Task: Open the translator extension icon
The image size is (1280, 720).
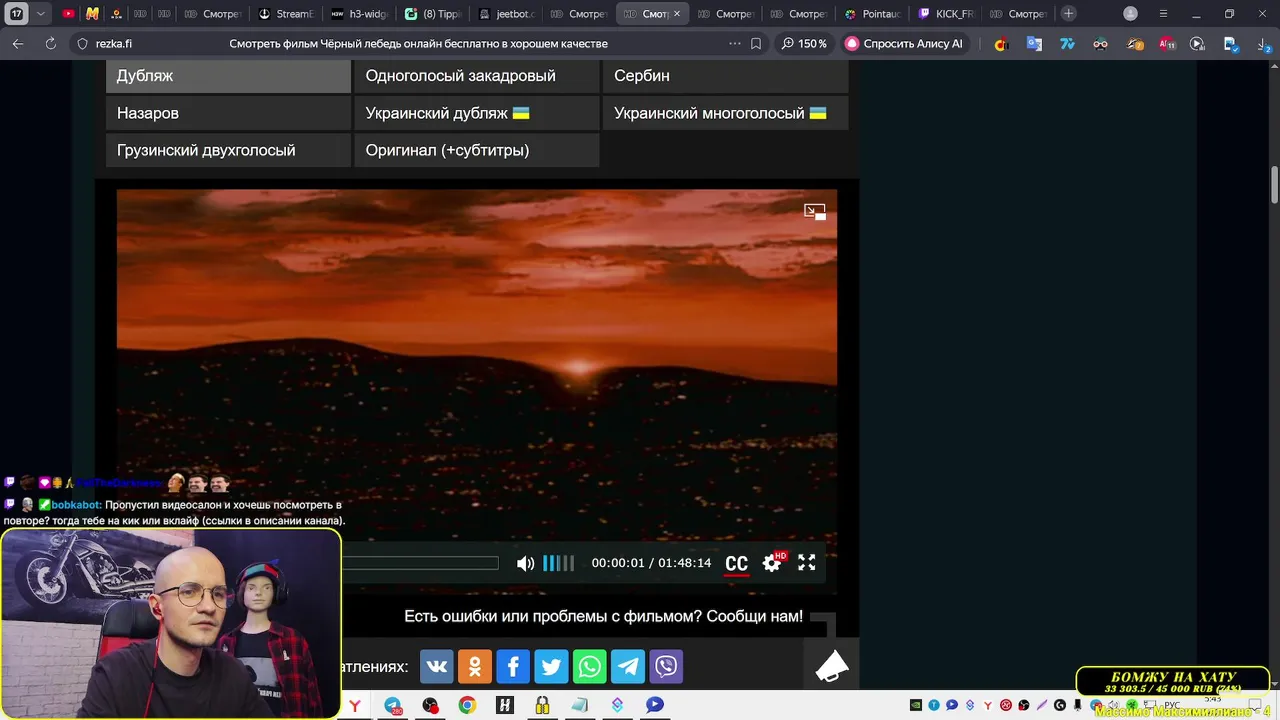Action: point(1034,44)
